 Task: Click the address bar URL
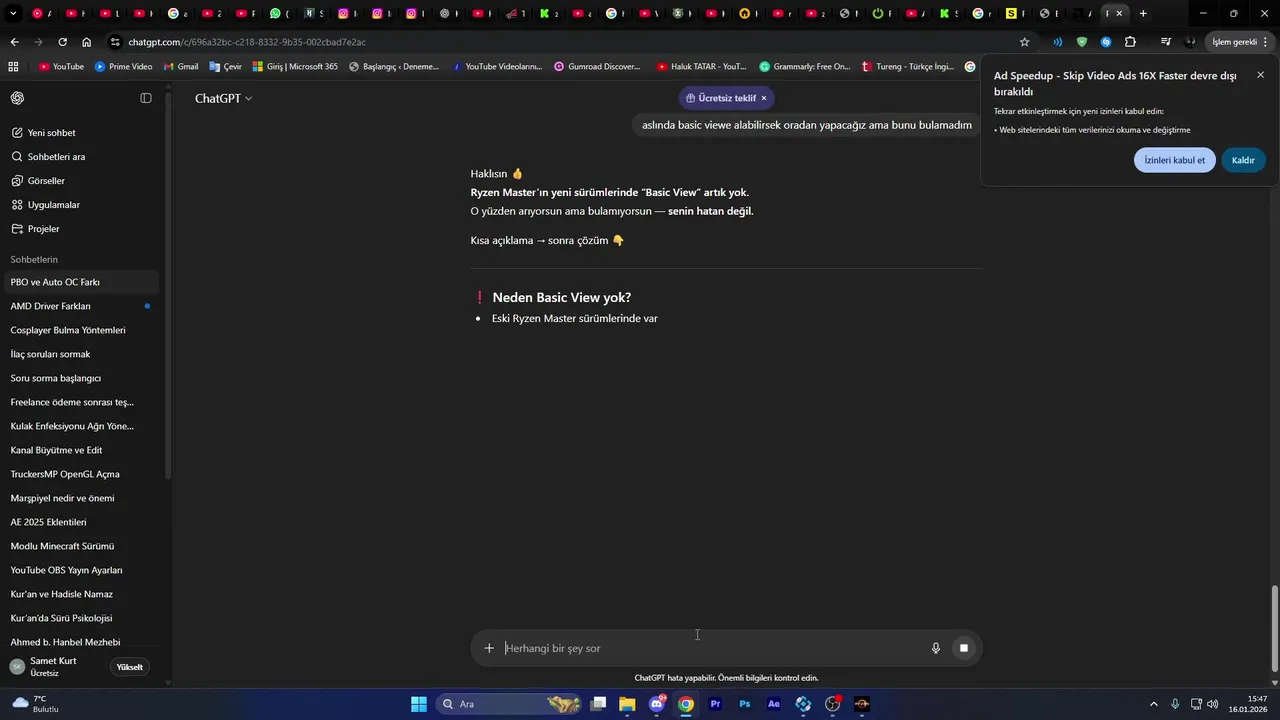pos(246,42)
